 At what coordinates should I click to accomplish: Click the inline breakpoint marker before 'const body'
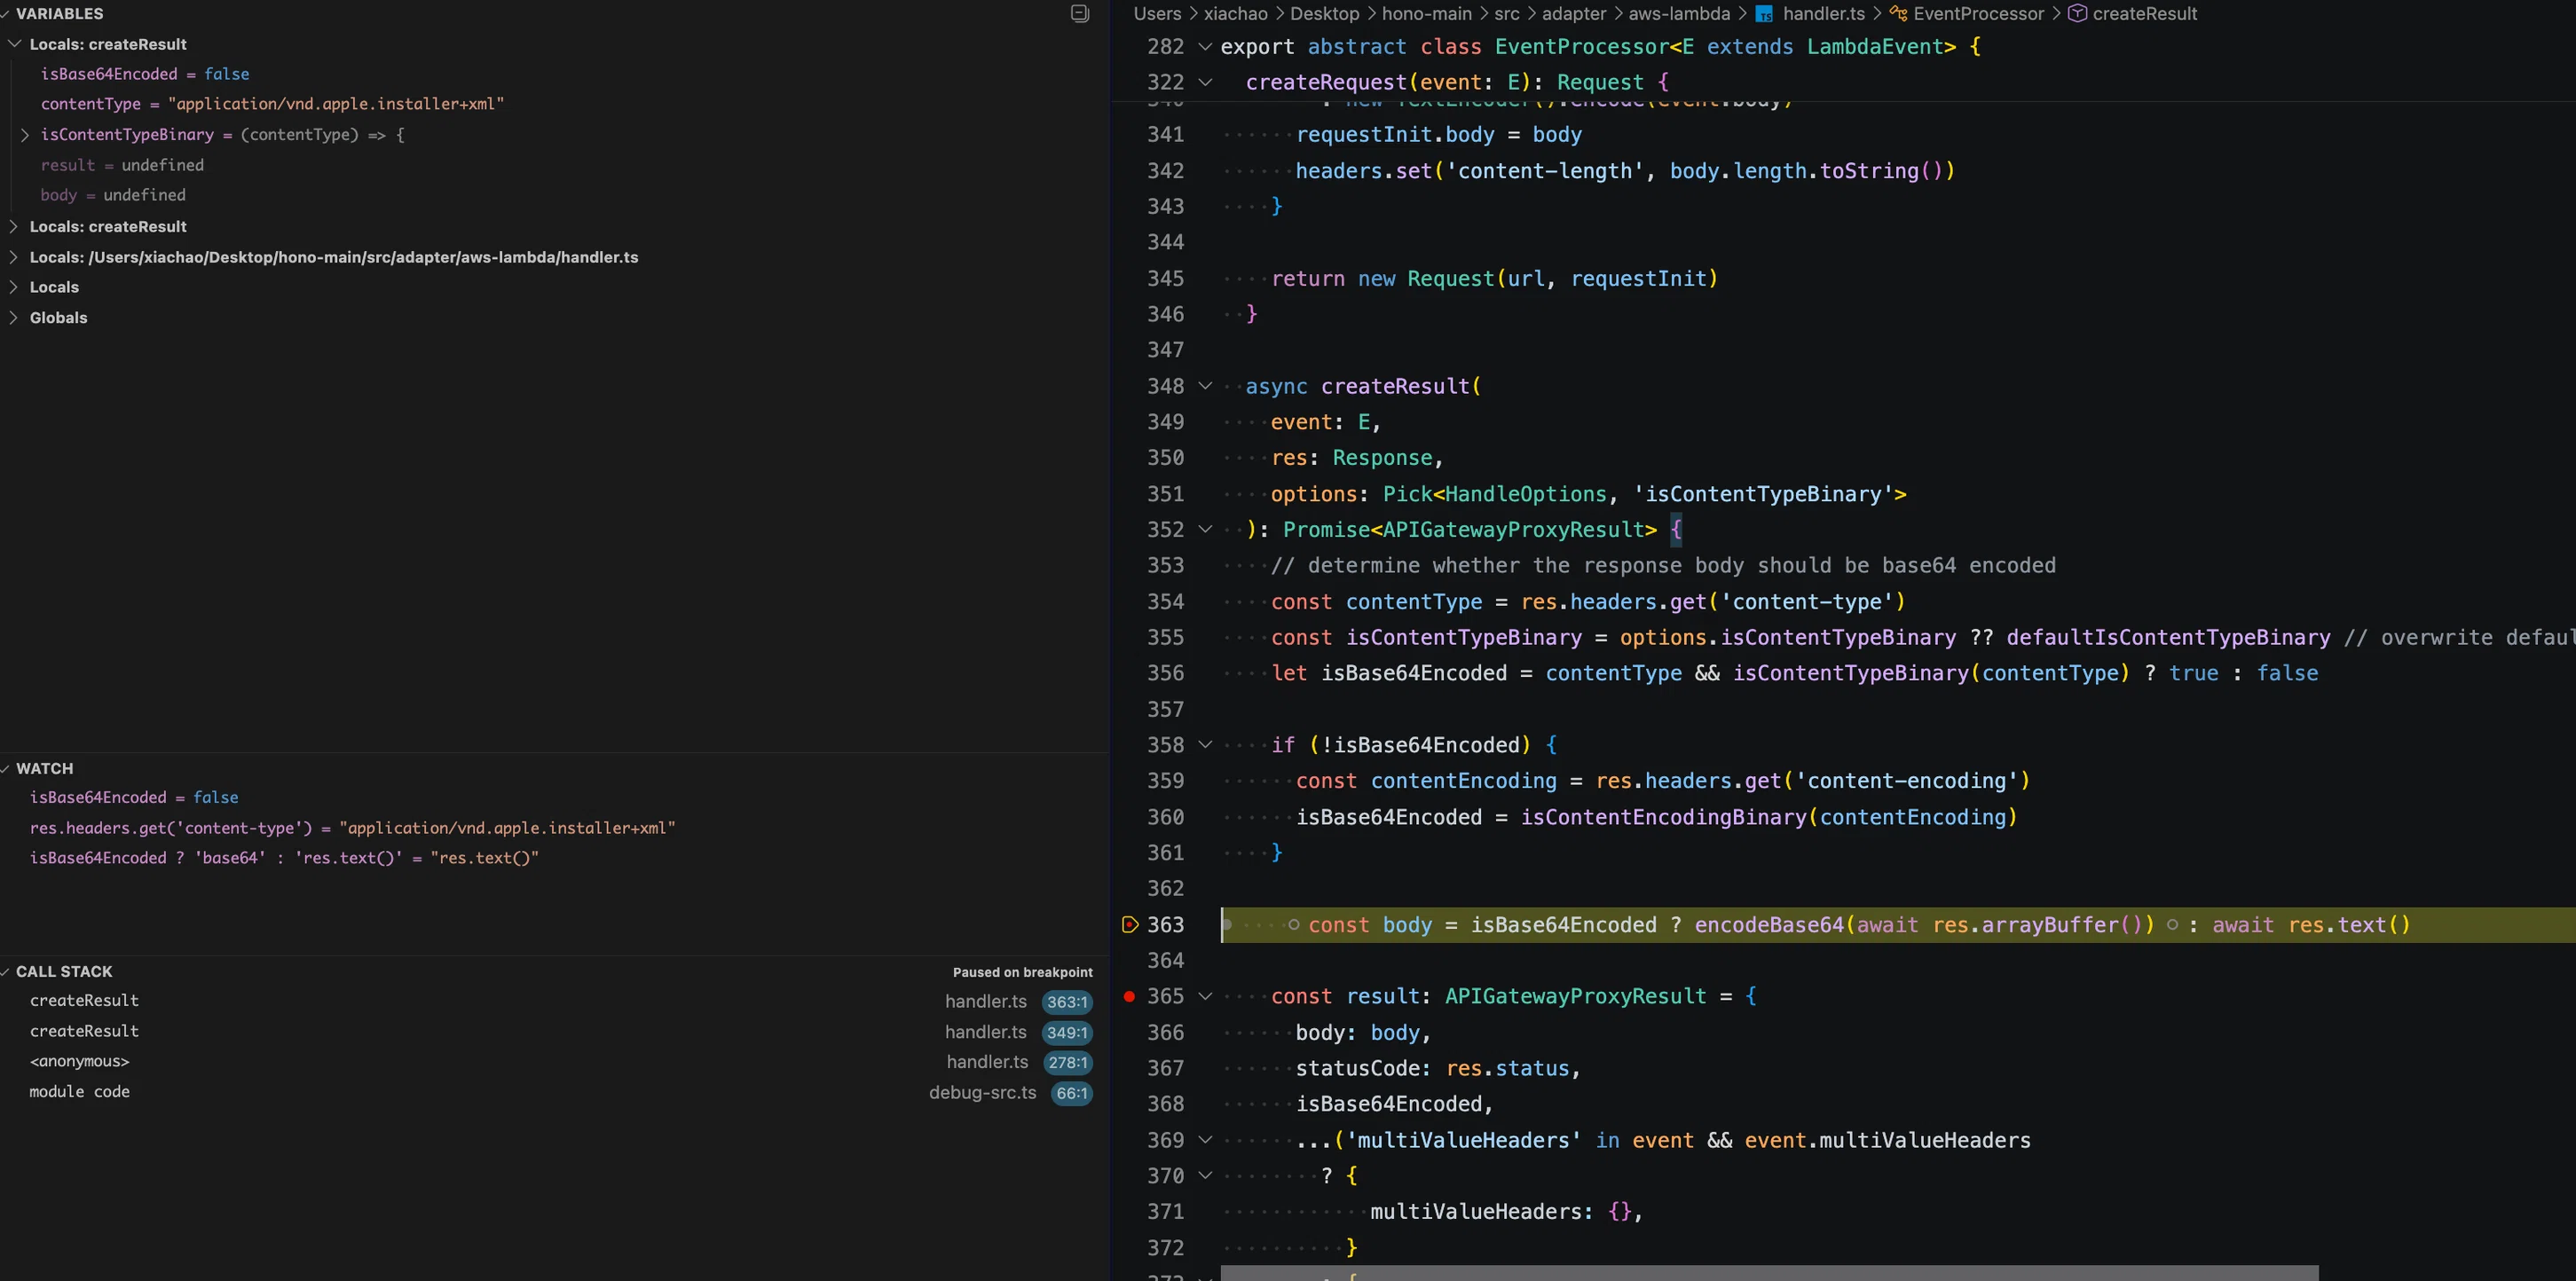[1294, 924]
